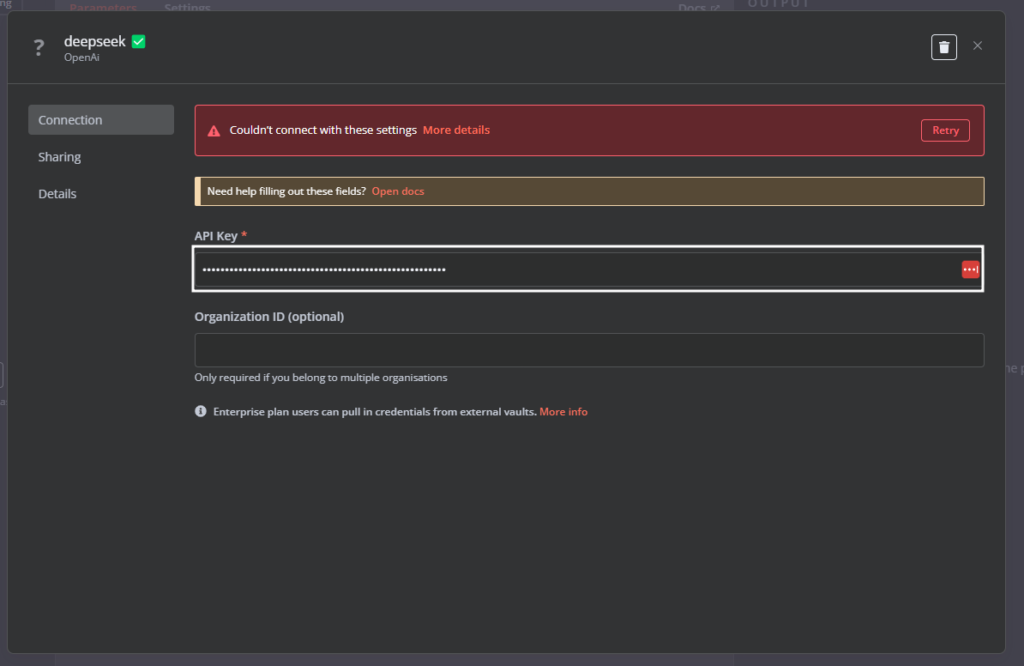
Task: Delete the deepseek credential with trash icon
Action: (x=944, y=47)
